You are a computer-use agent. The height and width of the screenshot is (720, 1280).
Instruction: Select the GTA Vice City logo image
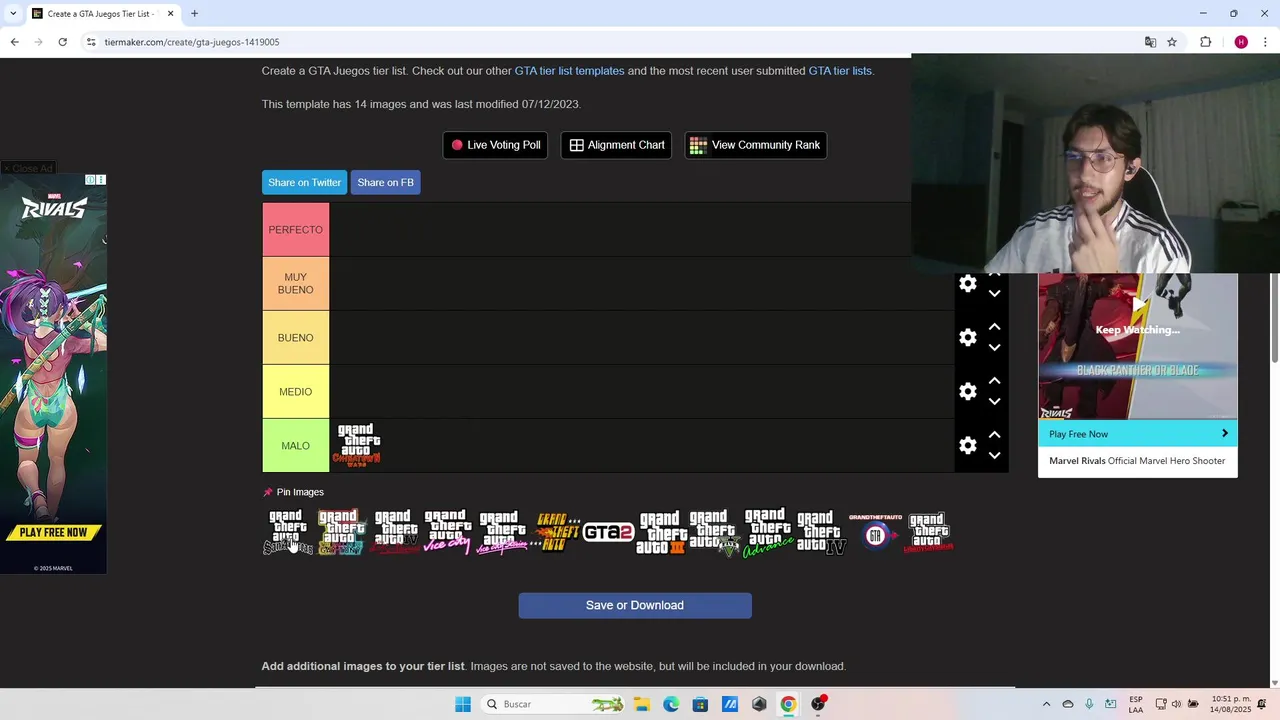[x=447, y=532]
